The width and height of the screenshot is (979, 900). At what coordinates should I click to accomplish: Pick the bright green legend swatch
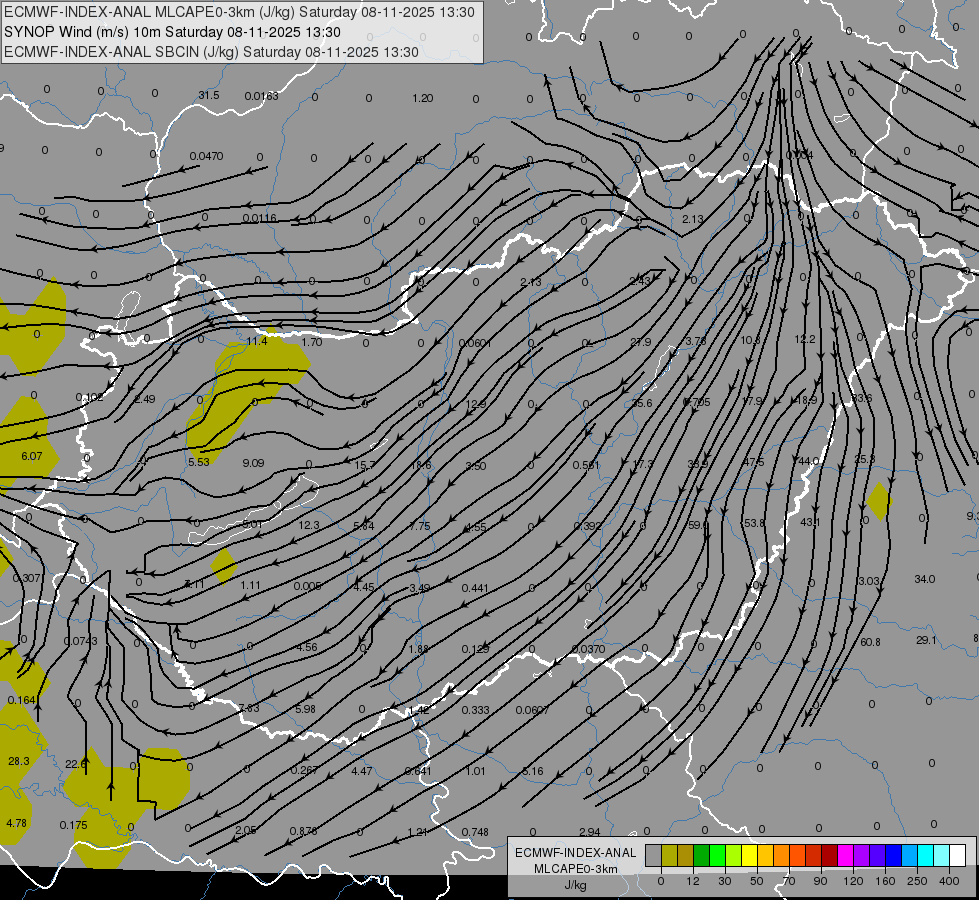tap(718, 856)
